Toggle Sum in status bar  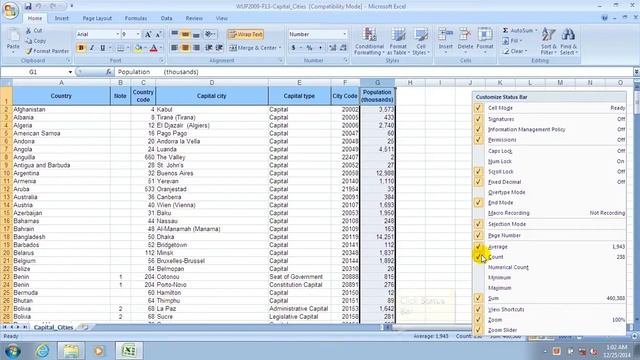coord(549,298)
